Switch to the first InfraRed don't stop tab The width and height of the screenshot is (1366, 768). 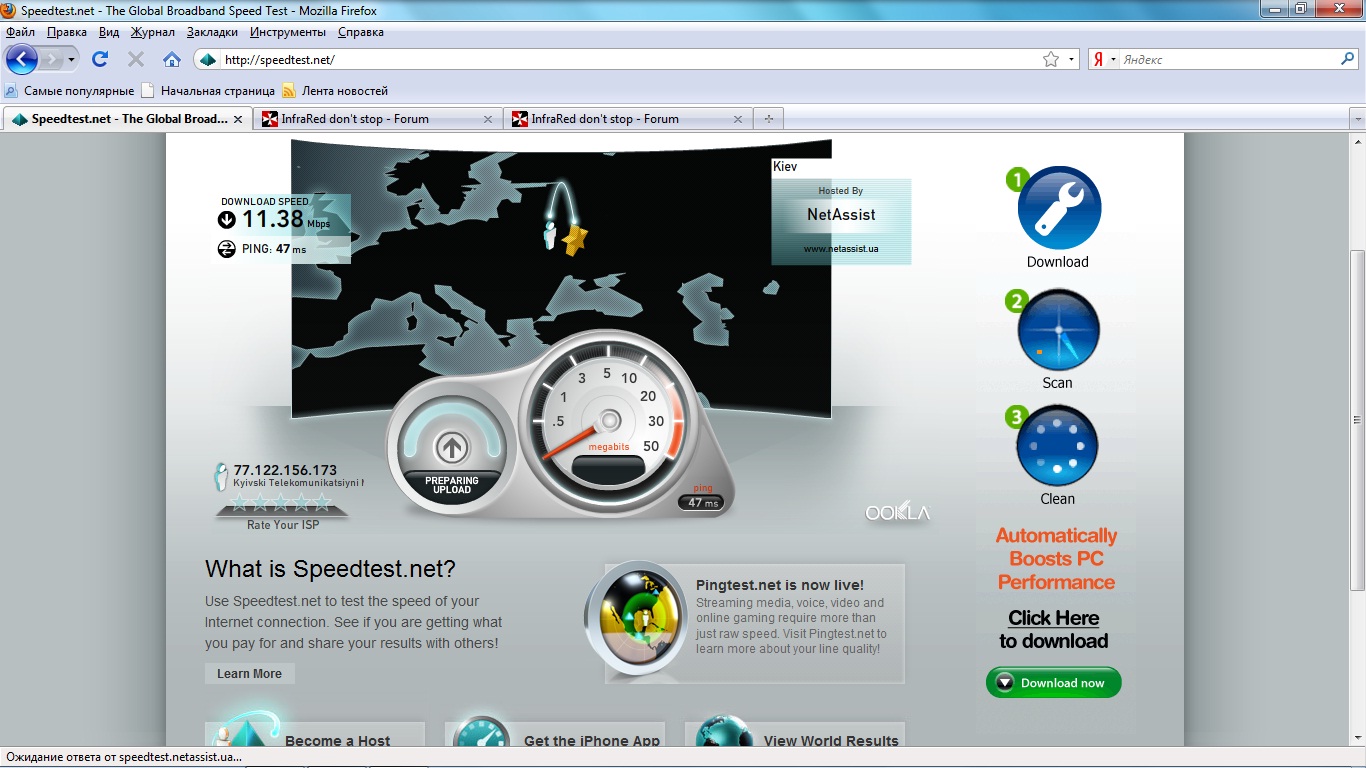pyautogui.click(x=377, y=119)
